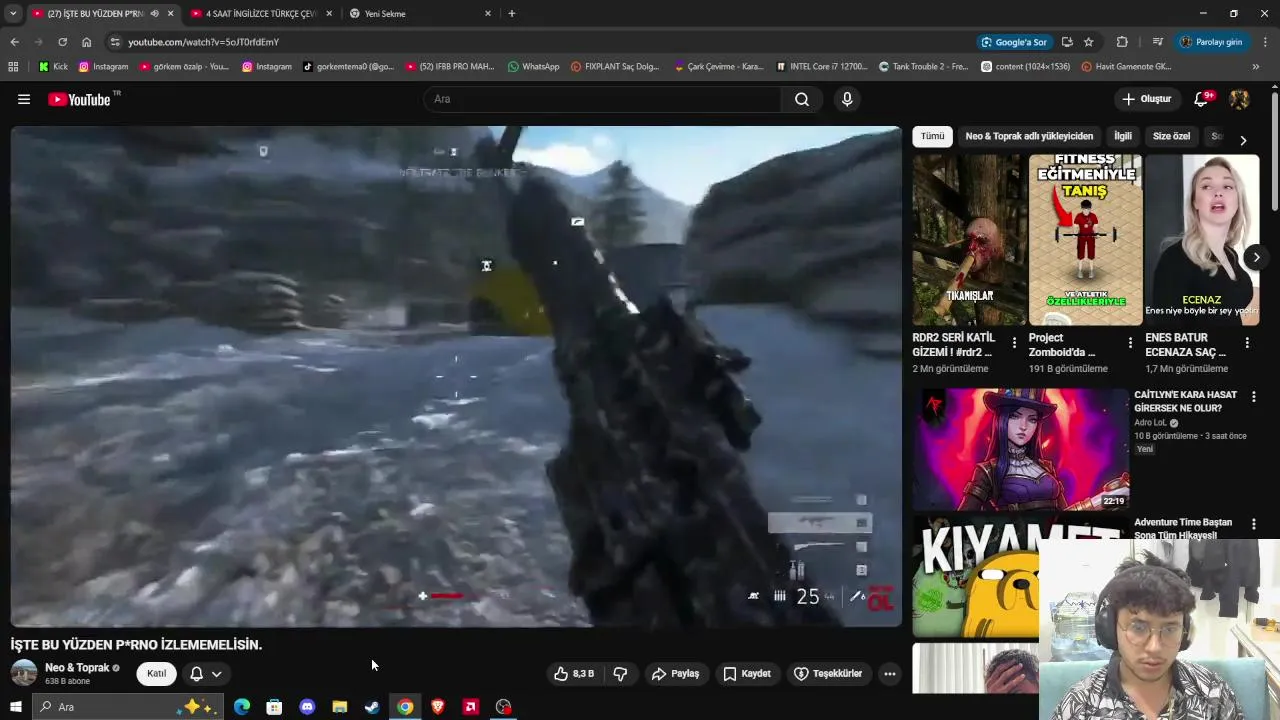The image size is (1280, 720).
Task: Open Teşekkürler super thanks button
Action: point(828,674)
